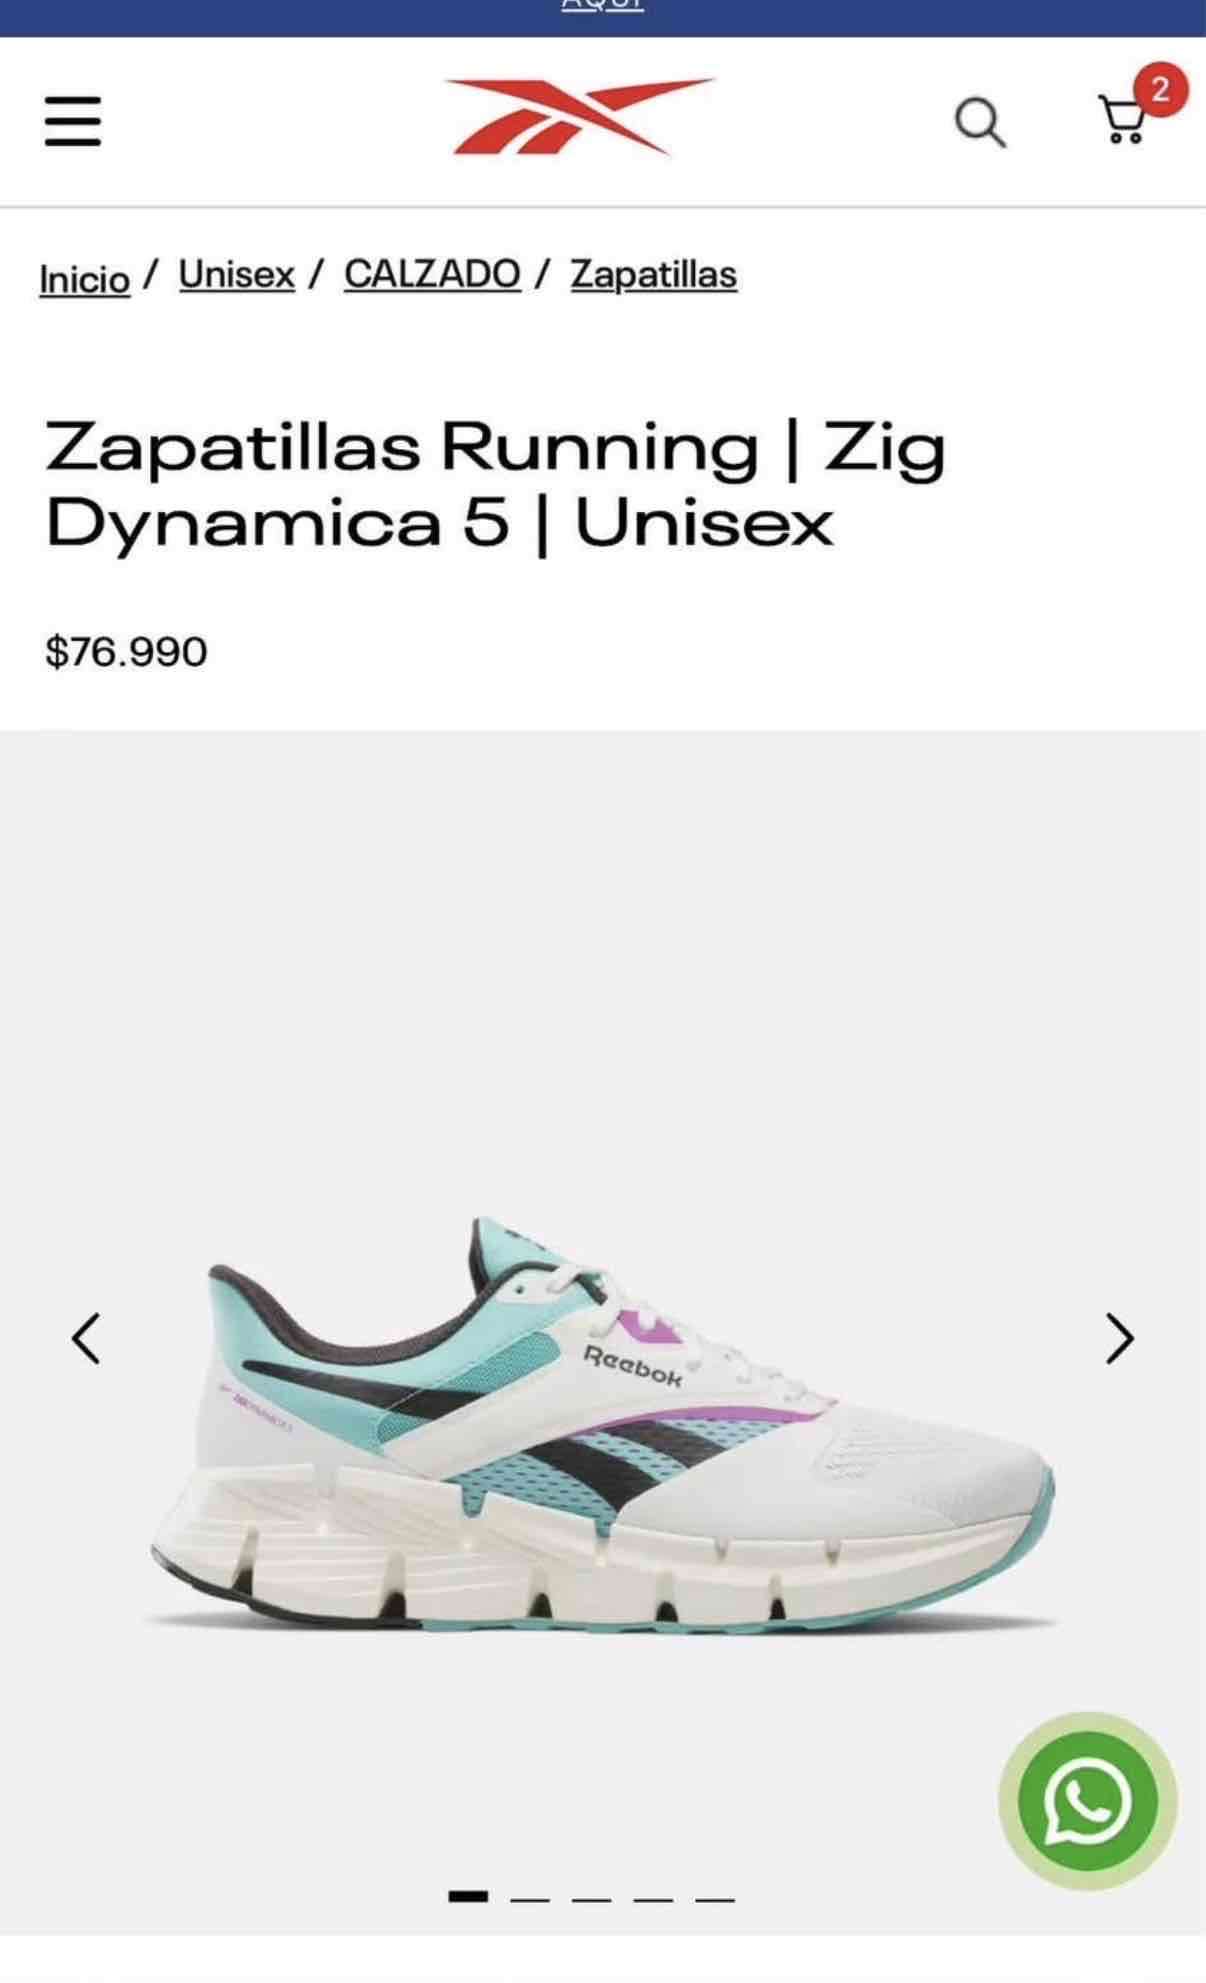Show previous product image with left arrow
The width and height of the screenshot is (1206, 1983).
(86, 1338)
